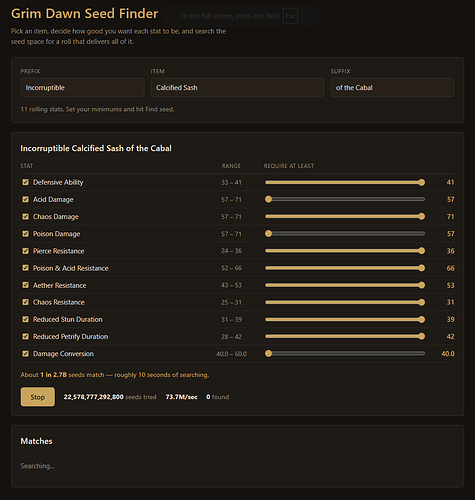Toggle the Chaos Resistance checkbox

[x=25, y=302]
